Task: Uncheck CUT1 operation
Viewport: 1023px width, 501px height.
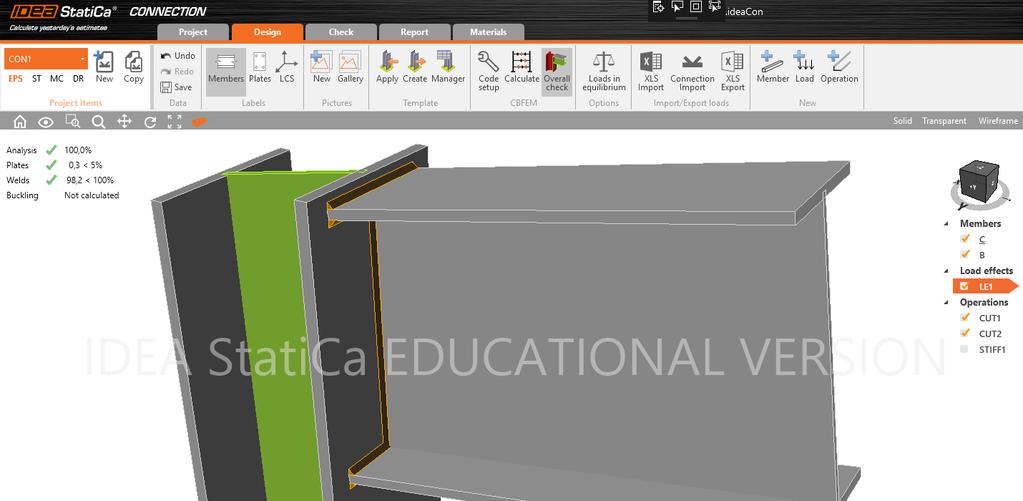Action: pyautogui.click(x=965, y=318)
